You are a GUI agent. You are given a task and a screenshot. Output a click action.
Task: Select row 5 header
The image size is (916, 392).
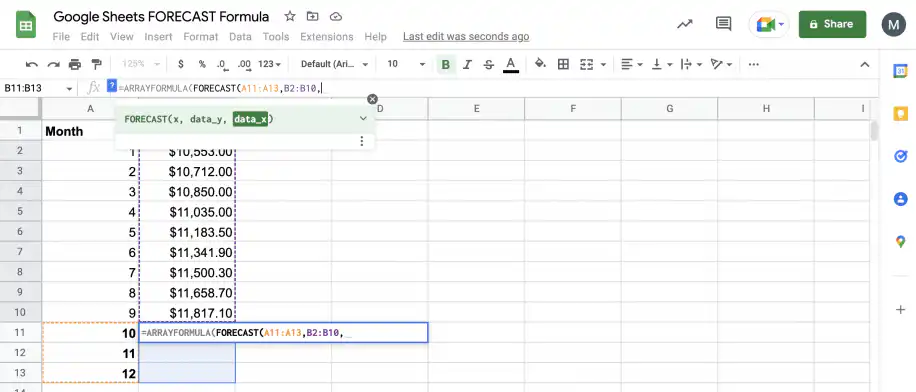(20, 211)
